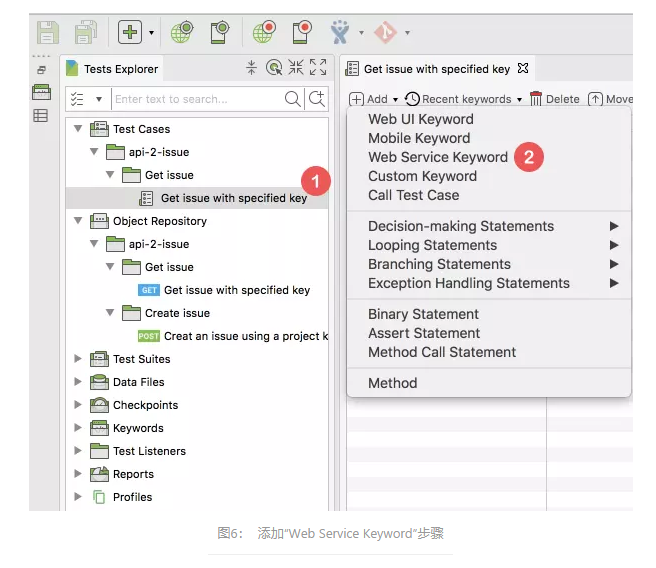
Task: Open Exception Handling Statements submenu
Action: pyautogui.click(x=489, y=283)
